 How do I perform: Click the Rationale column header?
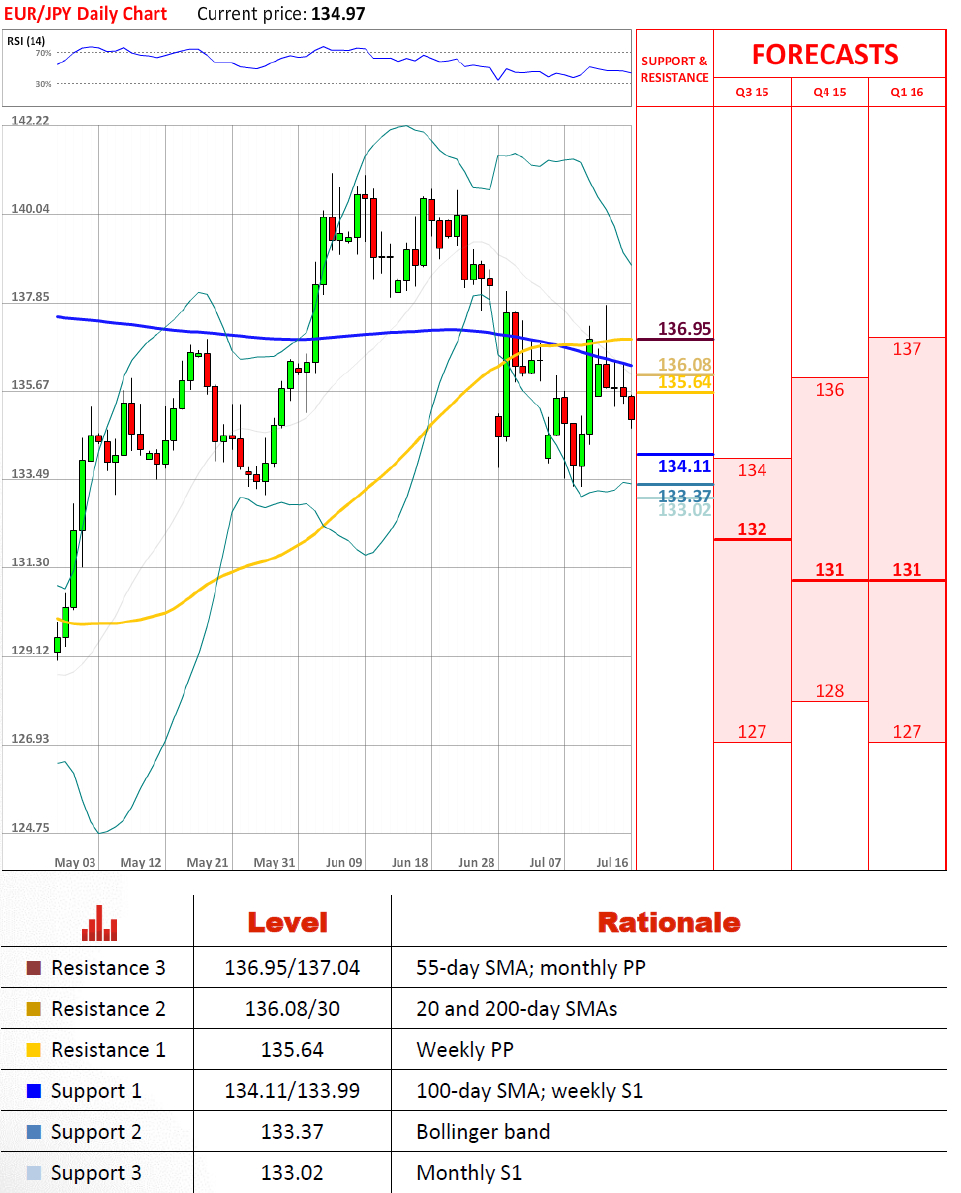tap(669, 923)
